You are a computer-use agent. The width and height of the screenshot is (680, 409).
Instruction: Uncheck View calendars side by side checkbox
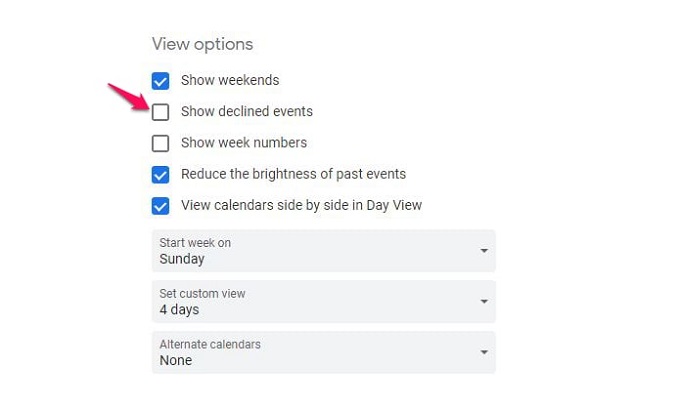(x=160, y=206)
